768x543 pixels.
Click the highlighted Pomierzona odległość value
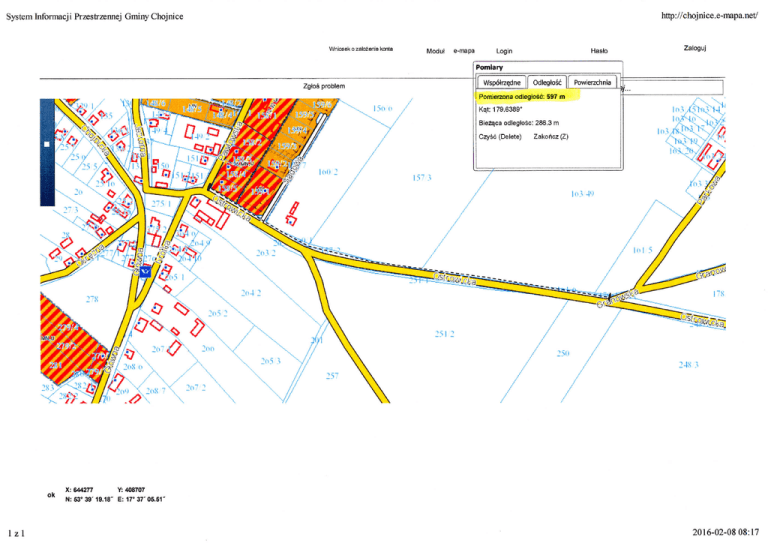point(529,97)
